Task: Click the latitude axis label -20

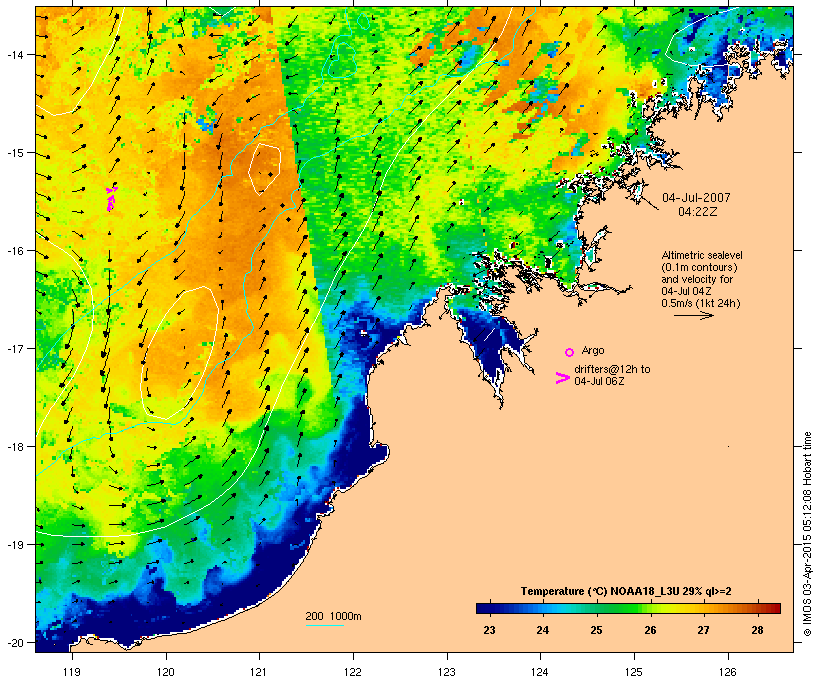Action: tap(15, 643)
